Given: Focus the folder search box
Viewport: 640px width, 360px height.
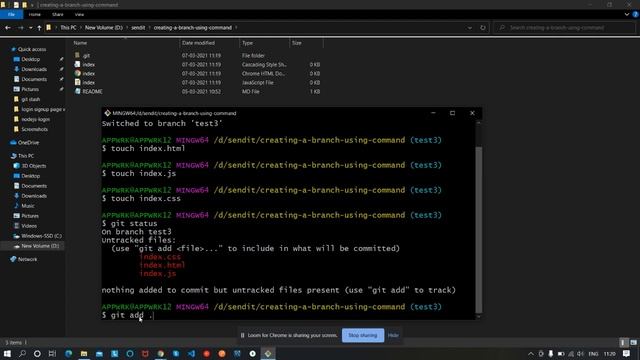Looking at the screenshot, I should (x=564, y=28).
